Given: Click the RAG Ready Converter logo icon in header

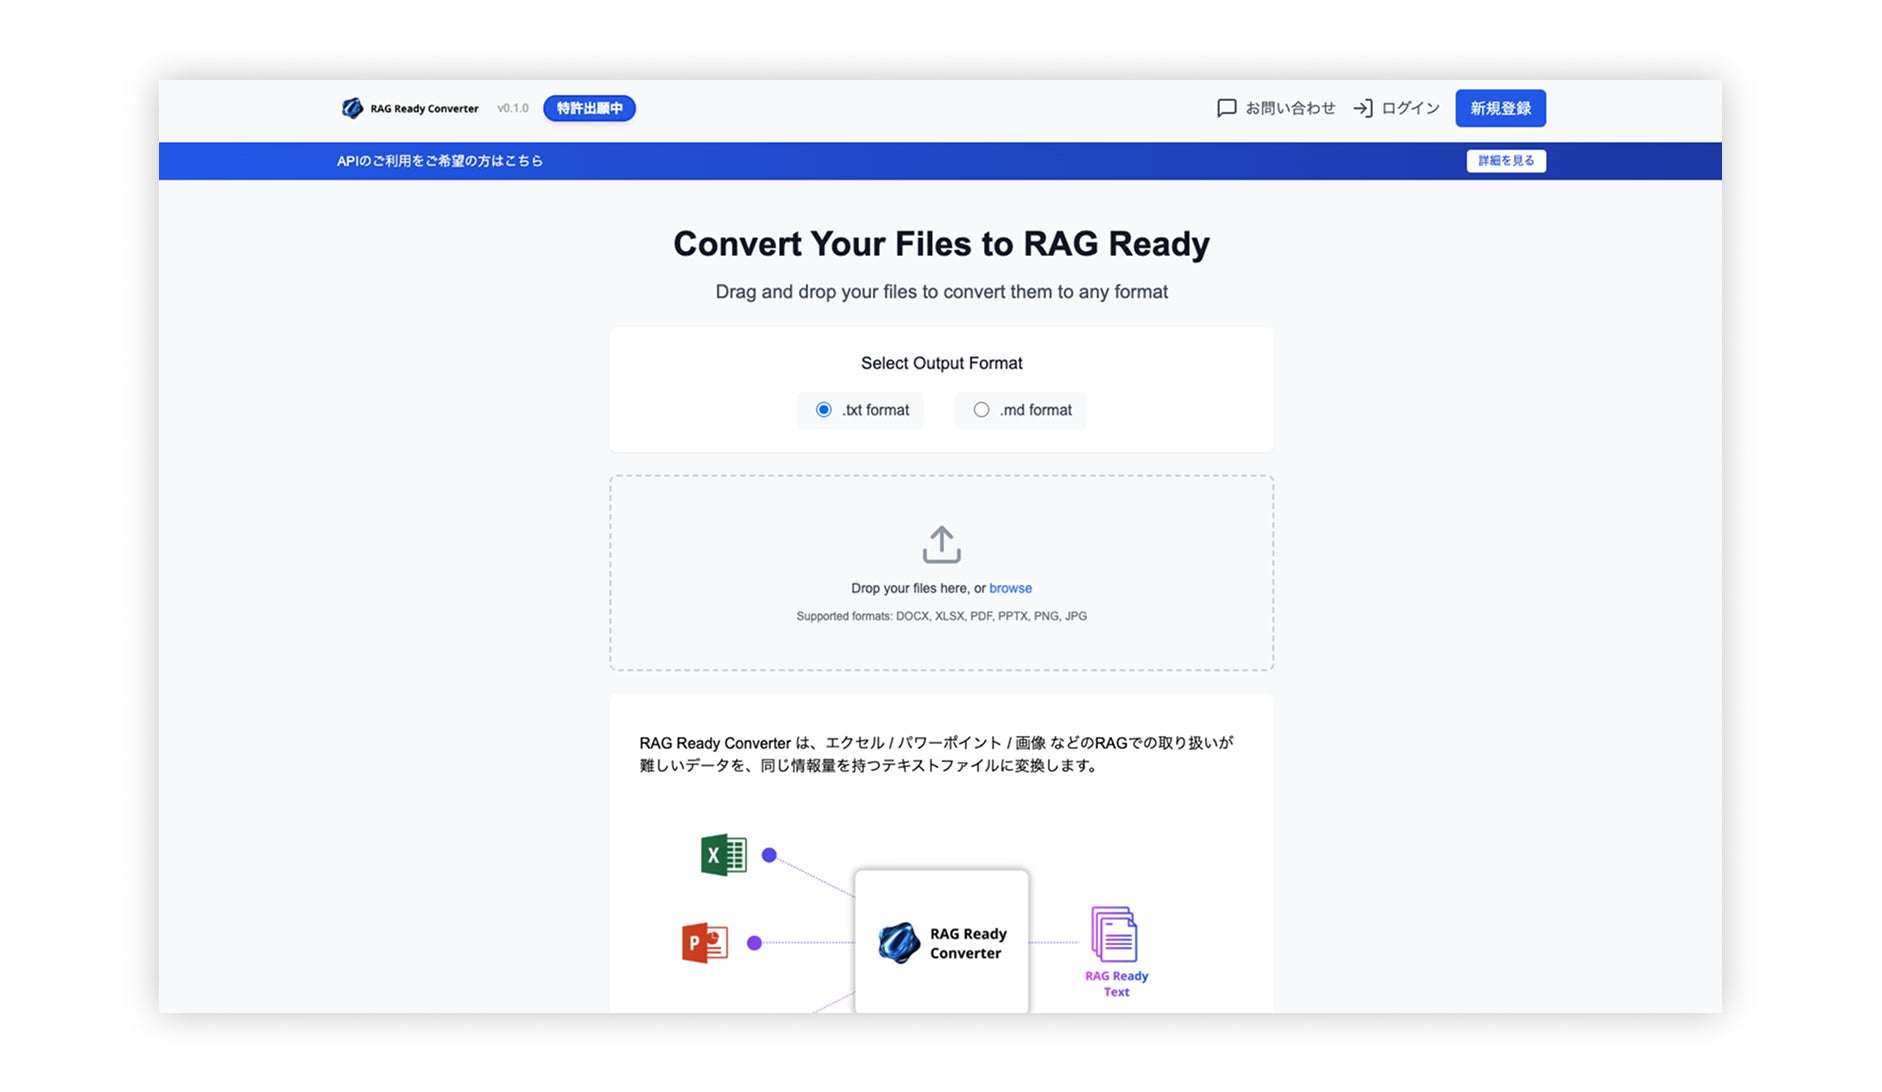Looking at the screenshot, I should [x=352, y=108].
